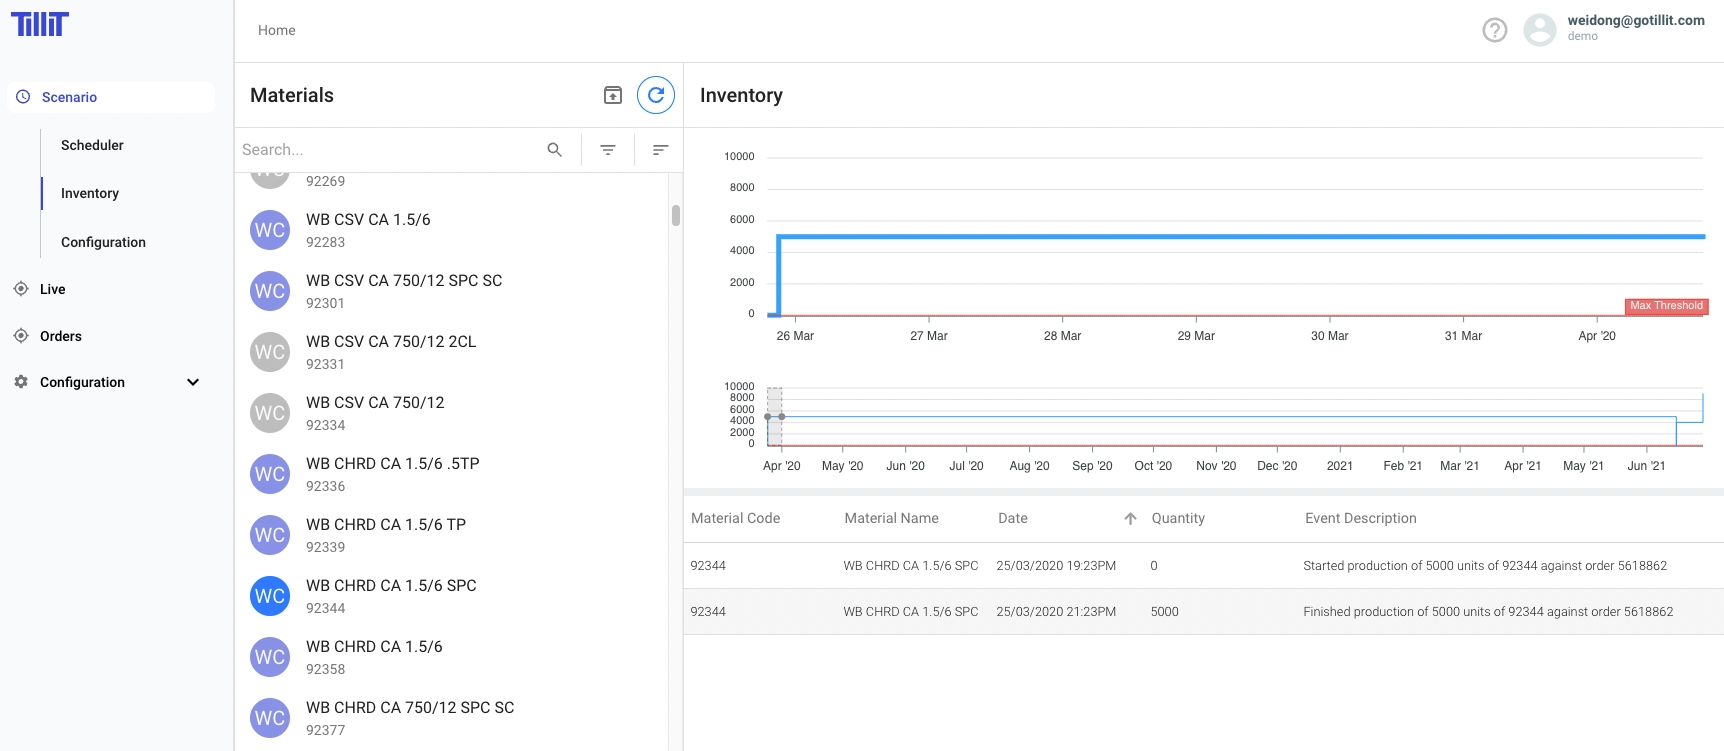Select material WB CHRD CA 1.5/6 TP
The image size is (1724, 751).
coord(386,535)
